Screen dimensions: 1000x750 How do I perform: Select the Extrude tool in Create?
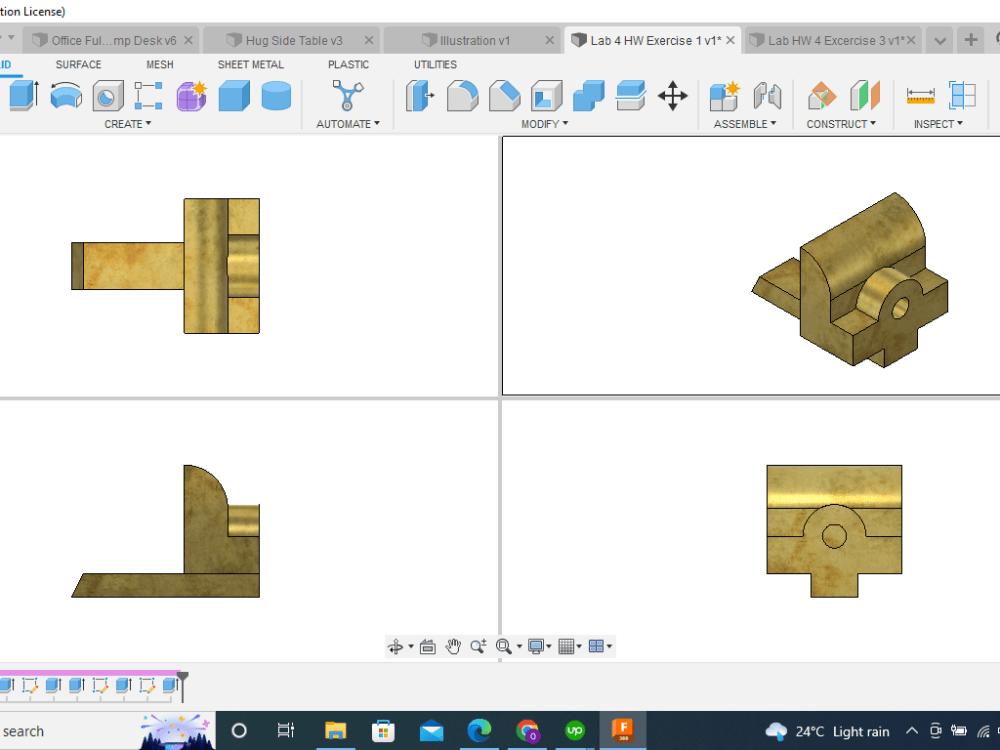pyautogui.click(x=24, y=96)
